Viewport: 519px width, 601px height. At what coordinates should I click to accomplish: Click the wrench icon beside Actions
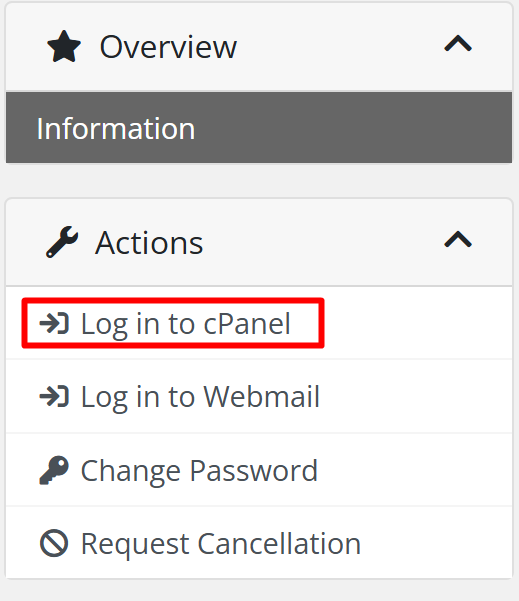click(x=62, y=242)
